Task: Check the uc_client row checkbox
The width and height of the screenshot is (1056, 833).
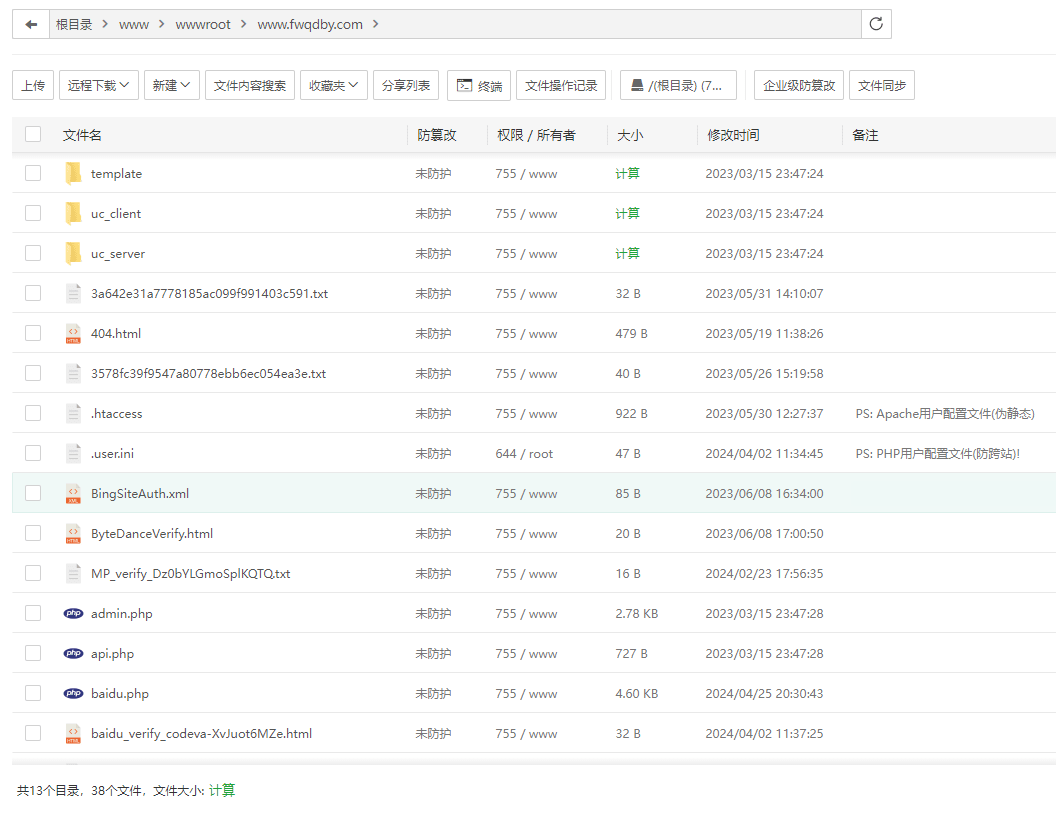Action: [33, 213]
